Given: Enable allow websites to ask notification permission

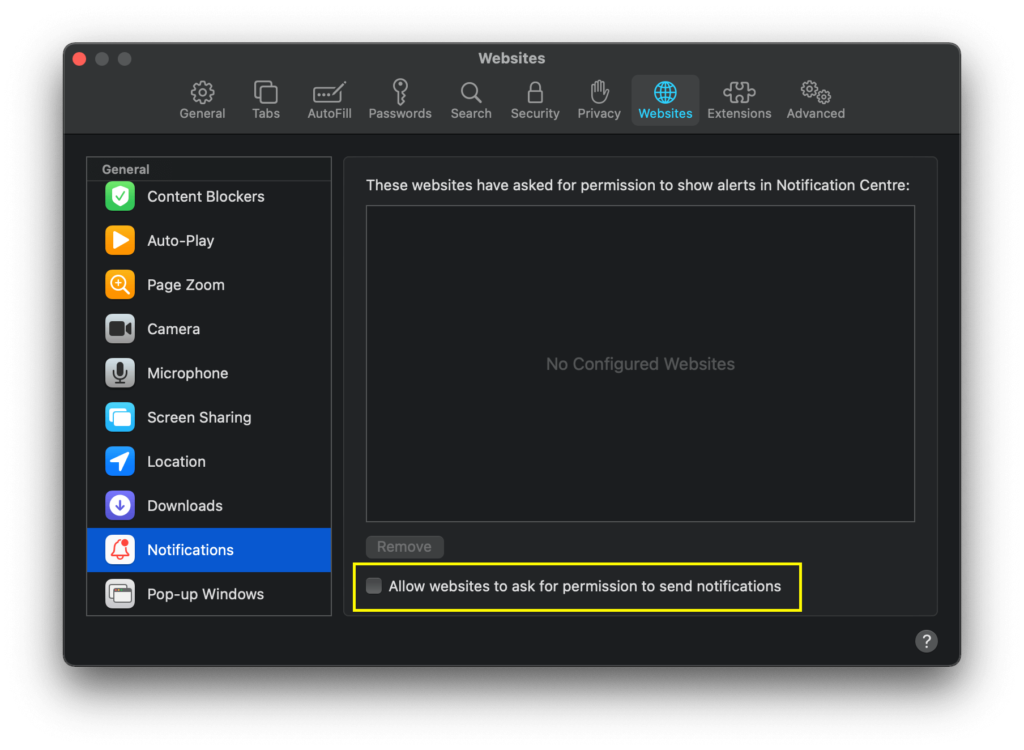Looking at the screenshot, I should tap(374, 586).
